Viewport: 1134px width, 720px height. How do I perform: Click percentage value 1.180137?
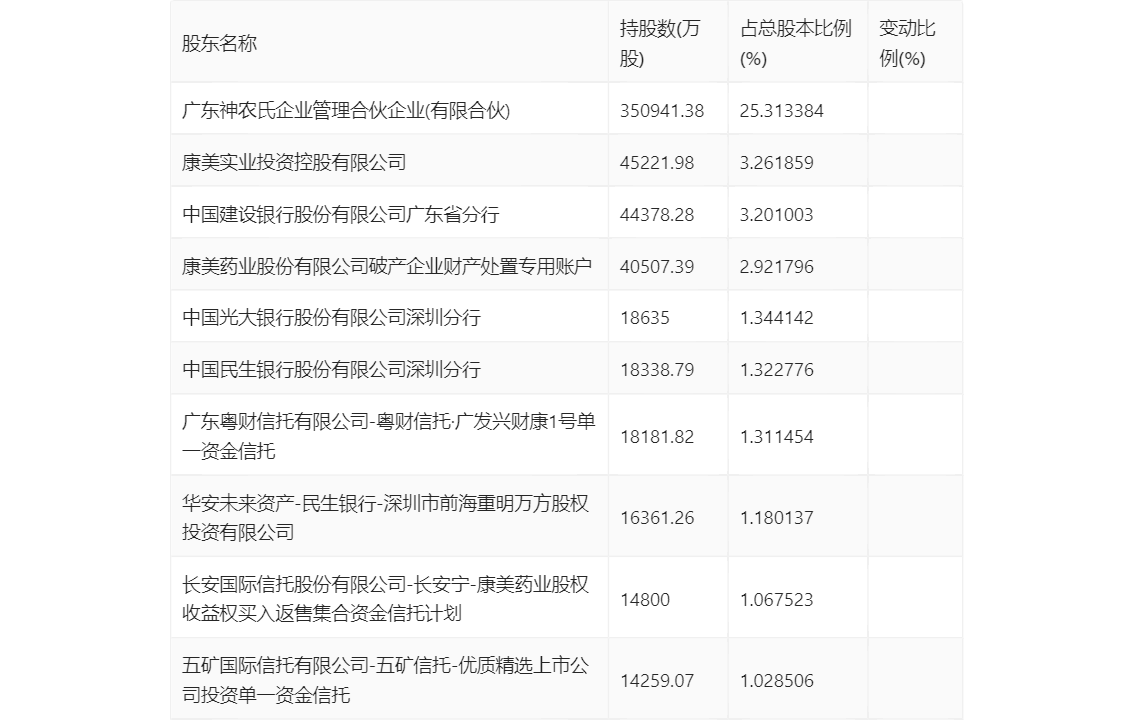(777, 518)
